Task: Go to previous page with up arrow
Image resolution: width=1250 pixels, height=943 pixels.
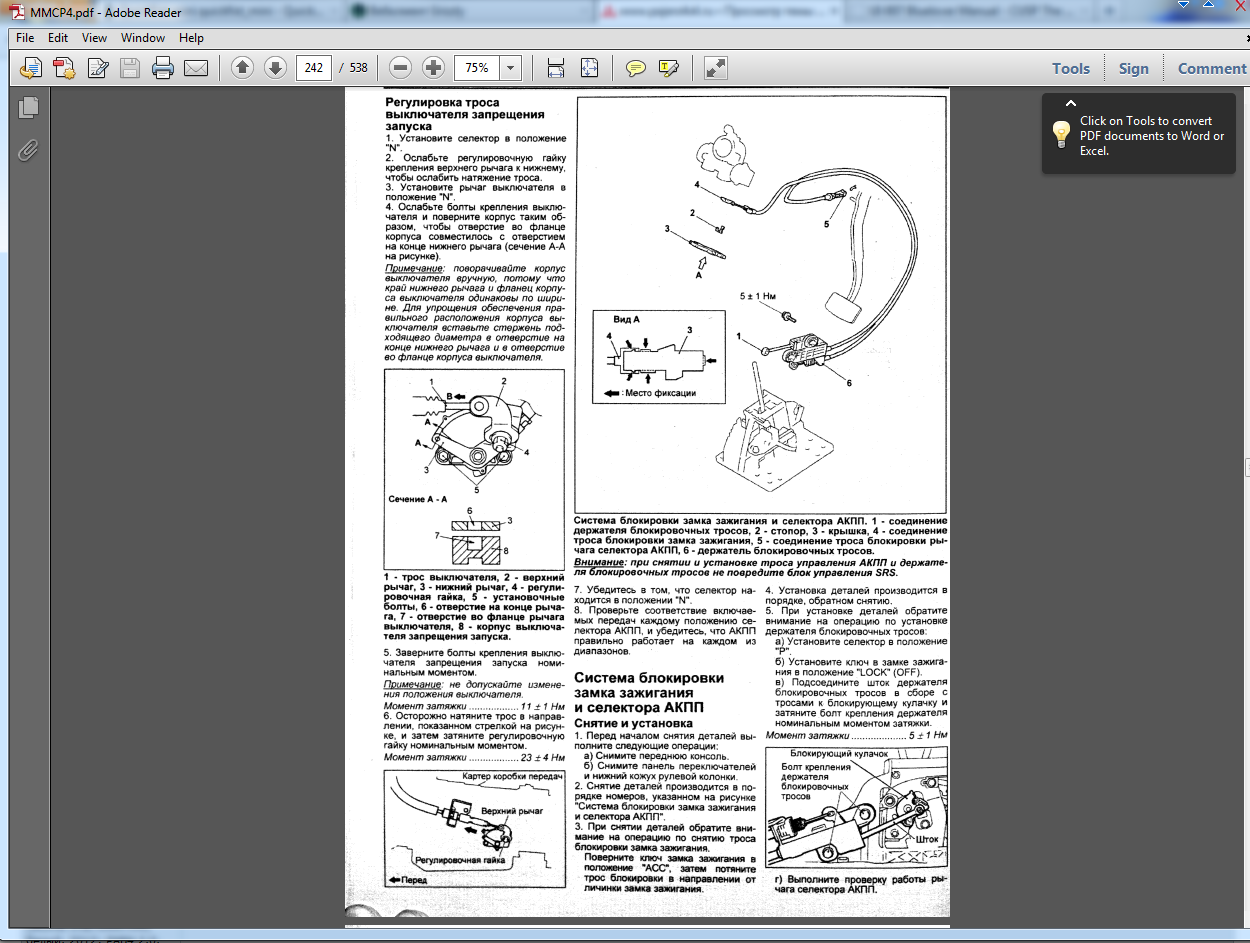Action: click(x=242, y=68)
